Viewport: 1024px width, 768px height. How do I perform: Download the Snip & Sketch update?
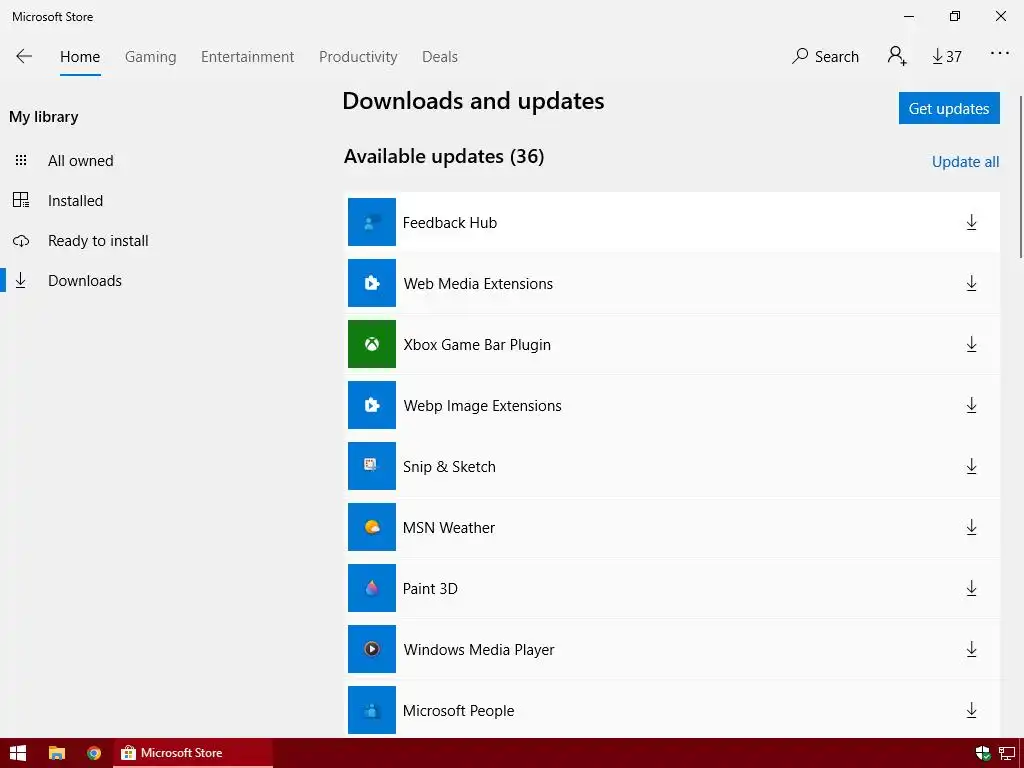pyautogui.click(x=971, y=466)
